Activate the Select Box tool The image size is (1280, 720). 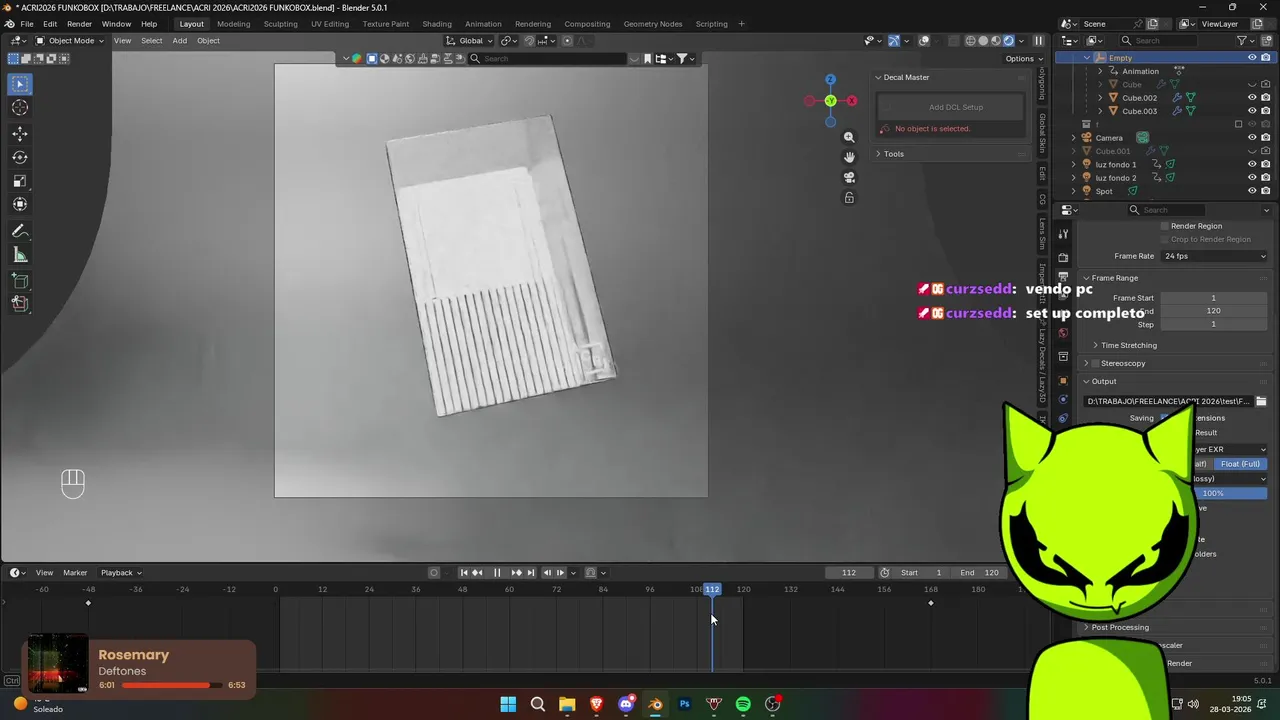(20, 84)
